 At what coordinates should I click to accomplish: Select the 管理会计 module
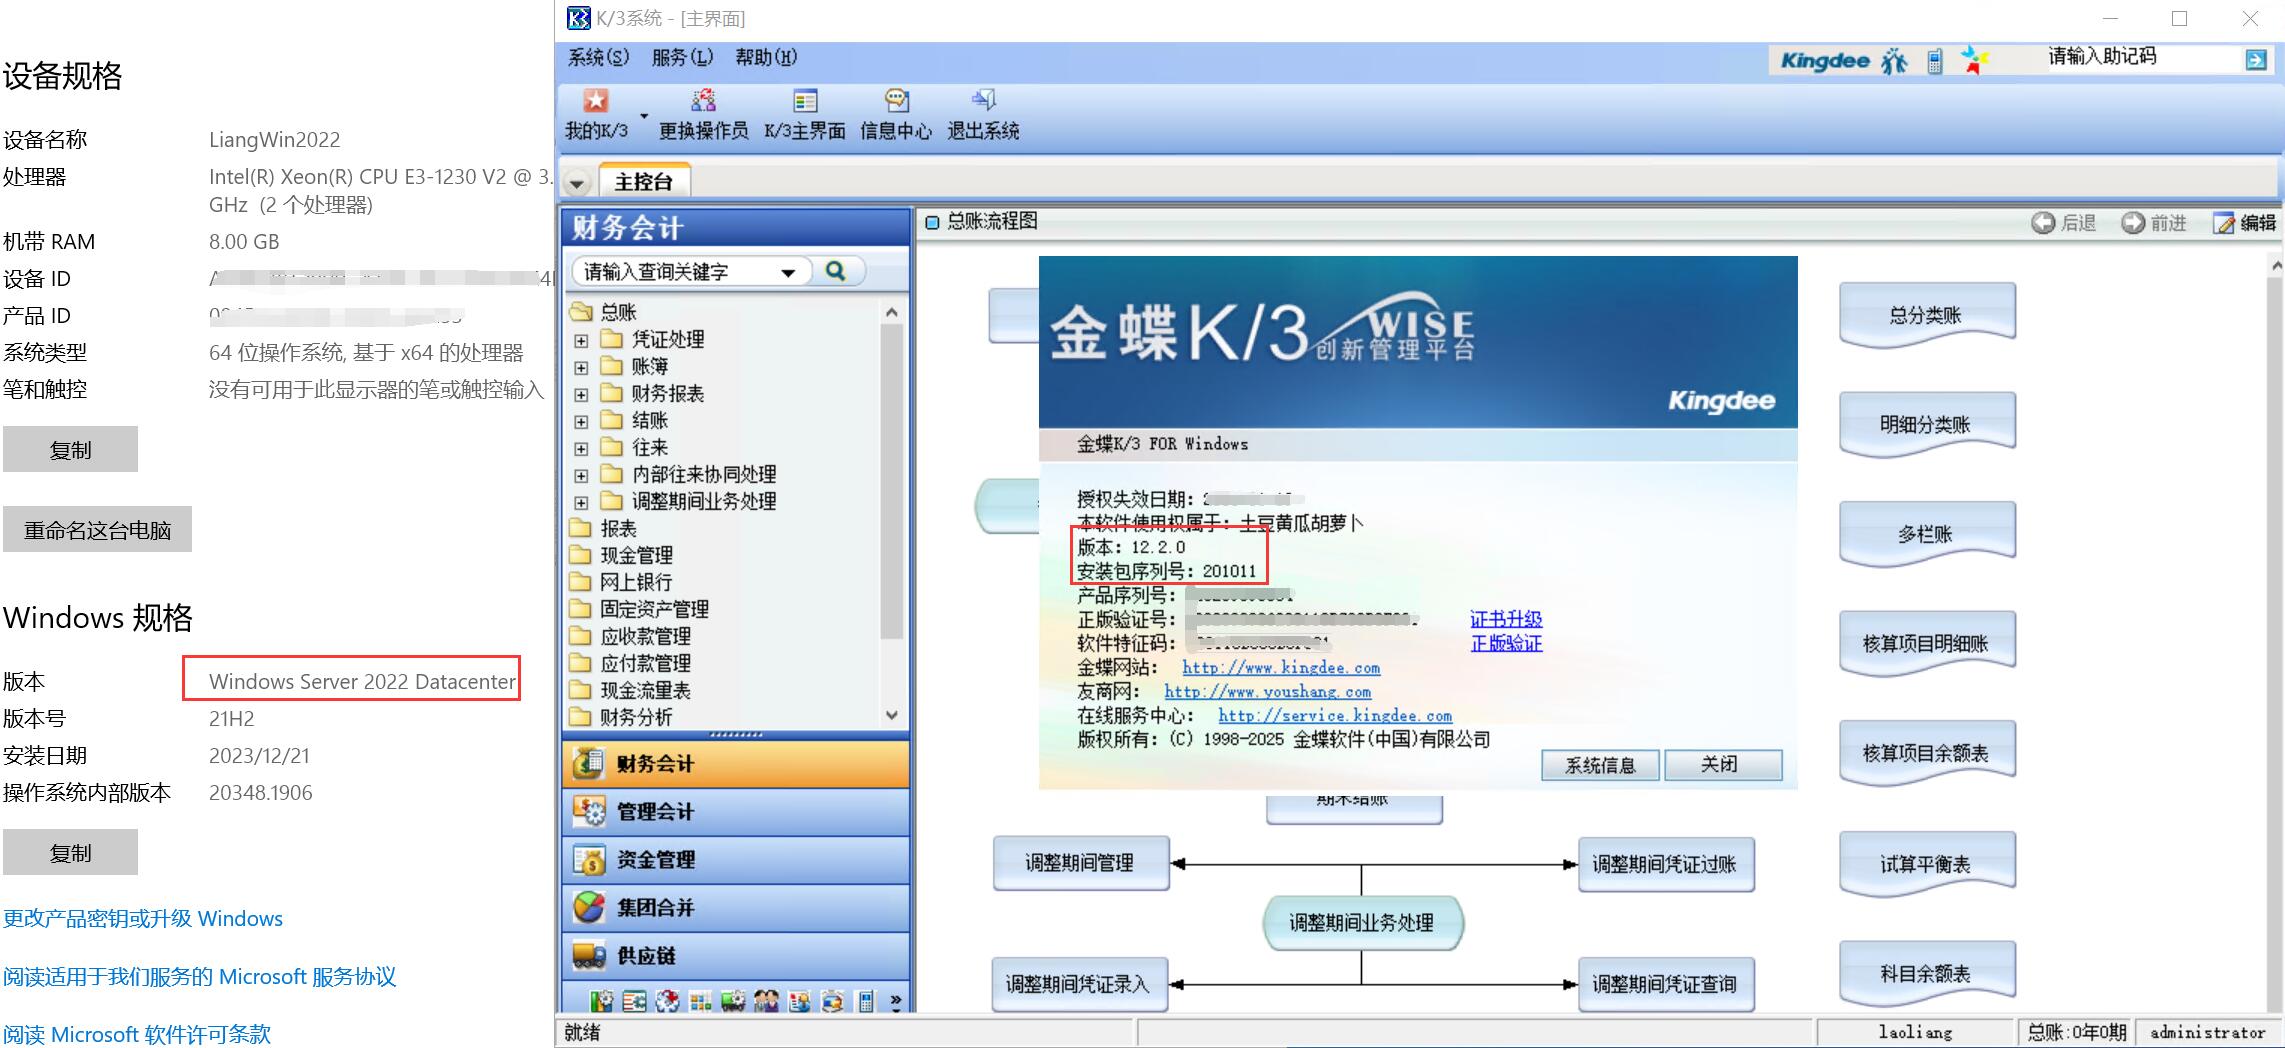(736, 812)
